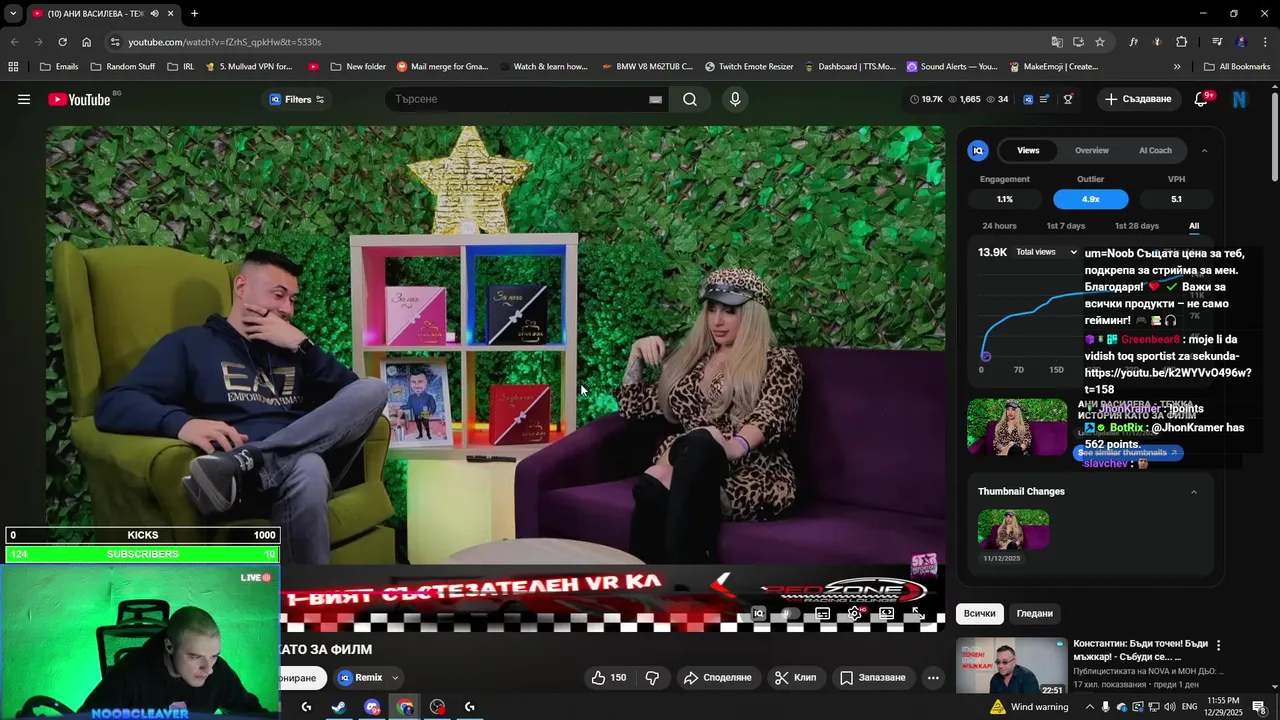Screen dimensions: 1280x720
Task: Select the Engagement 1.1% metric
Action: coord(1005,199)
